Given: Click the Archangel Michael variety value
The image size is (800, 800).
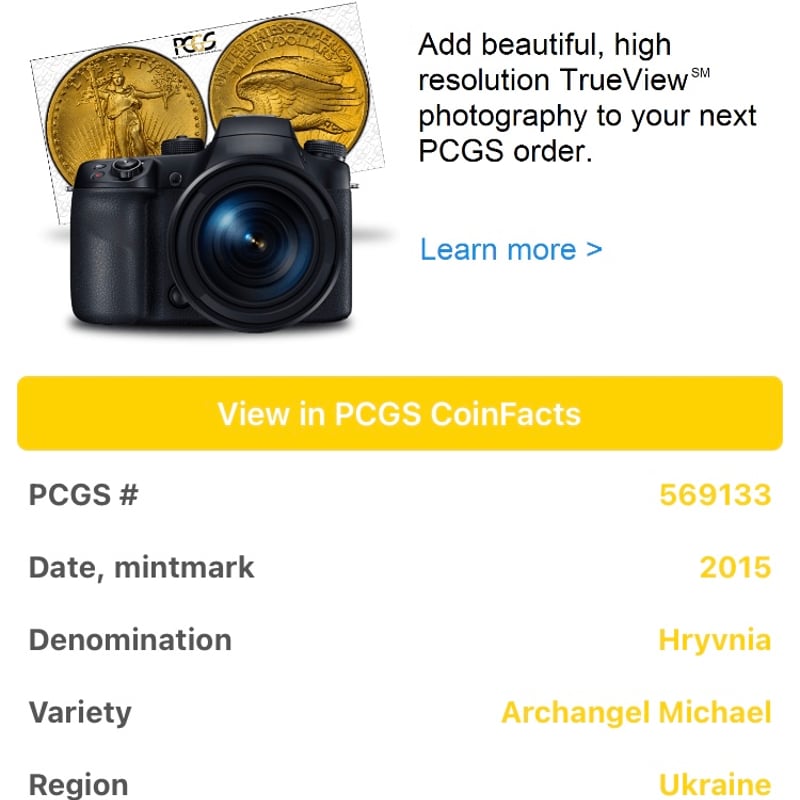Looking at the screenshot, I should click(637, 712).
